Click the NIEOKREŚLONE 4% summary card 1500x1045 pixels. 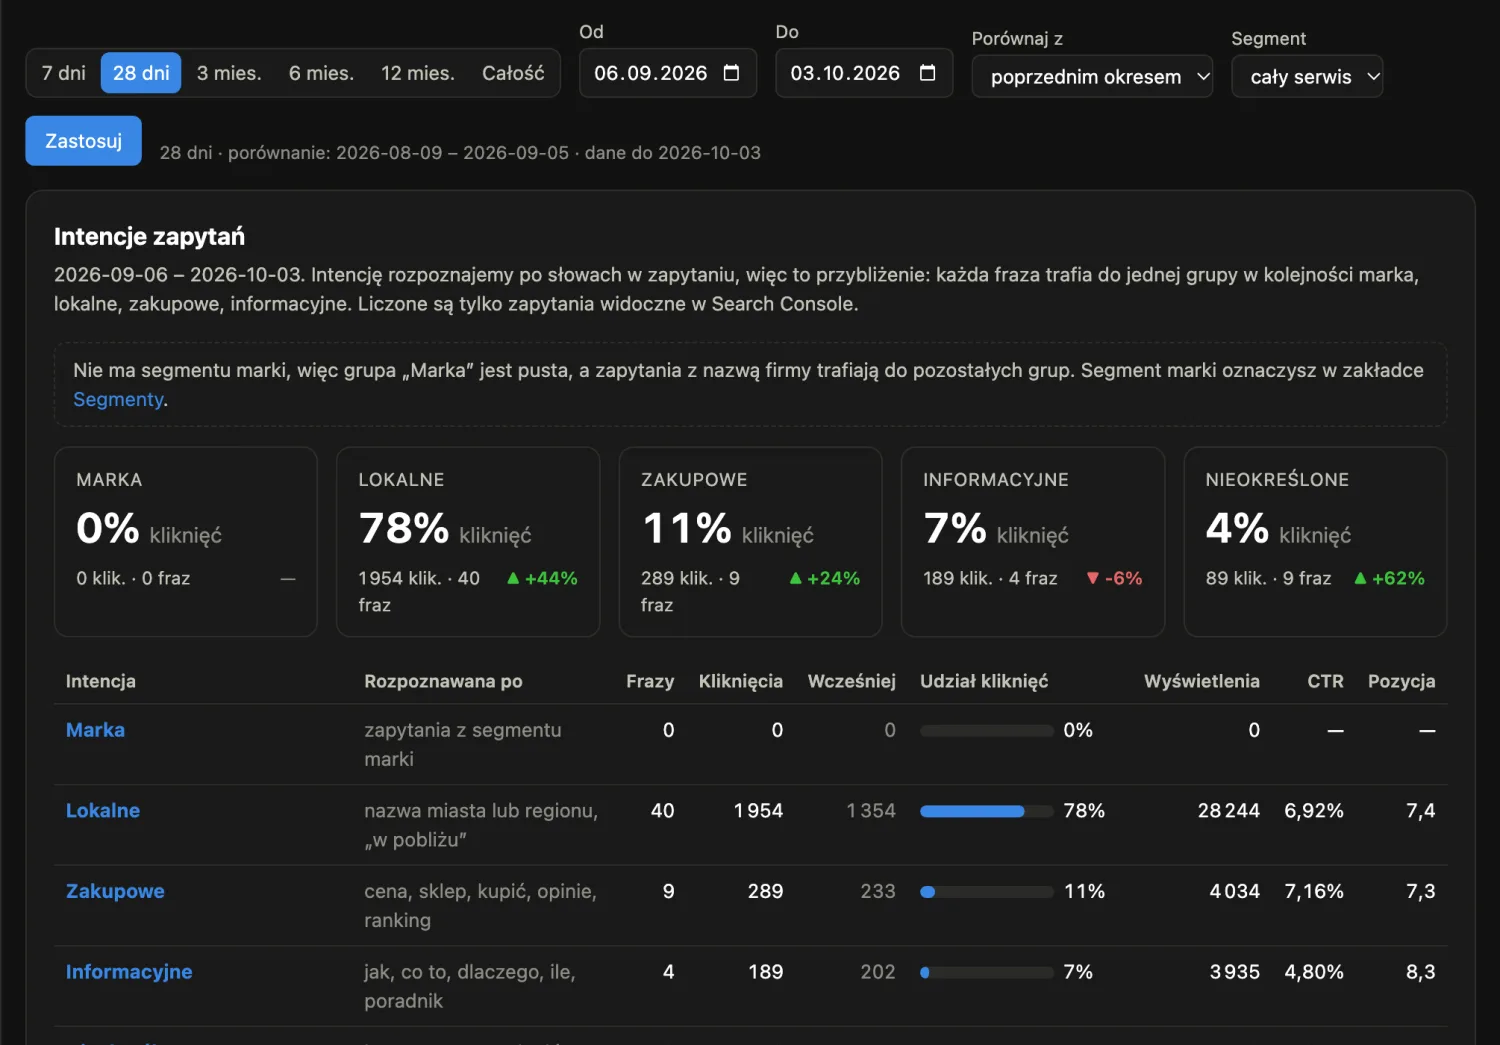[x=1315, y=542]
